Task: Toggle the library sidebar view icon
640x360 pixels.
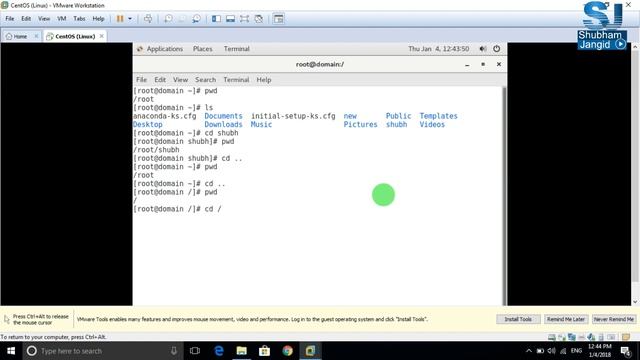Action: coord(216,19)
